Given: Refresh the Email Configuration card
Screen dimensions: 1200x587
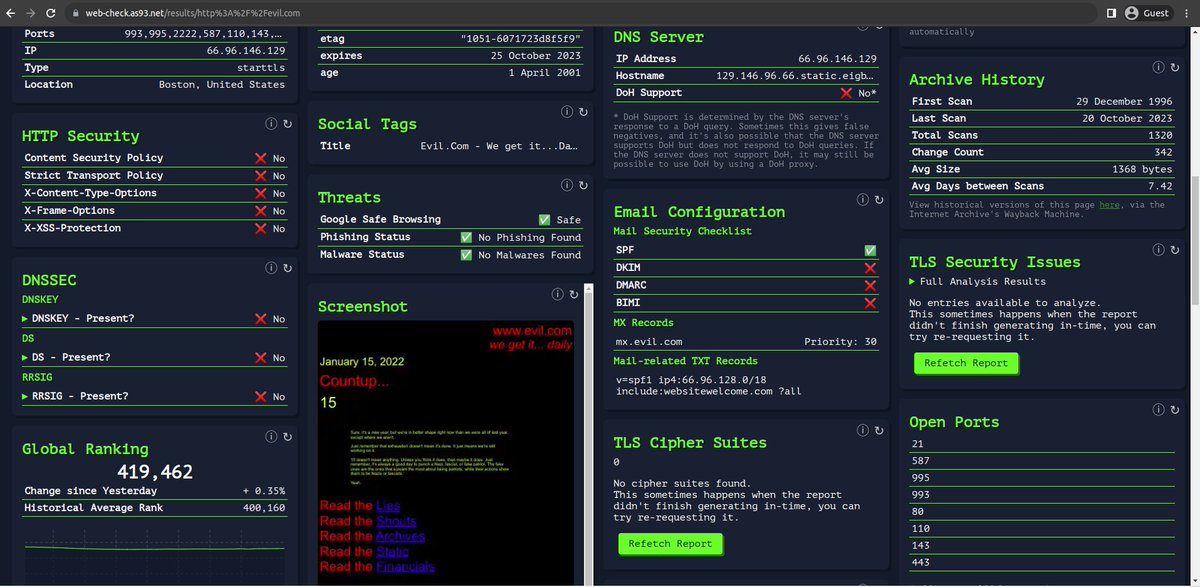Looking at the screenshot, I should pyautogui.click(x=880, y=199).
